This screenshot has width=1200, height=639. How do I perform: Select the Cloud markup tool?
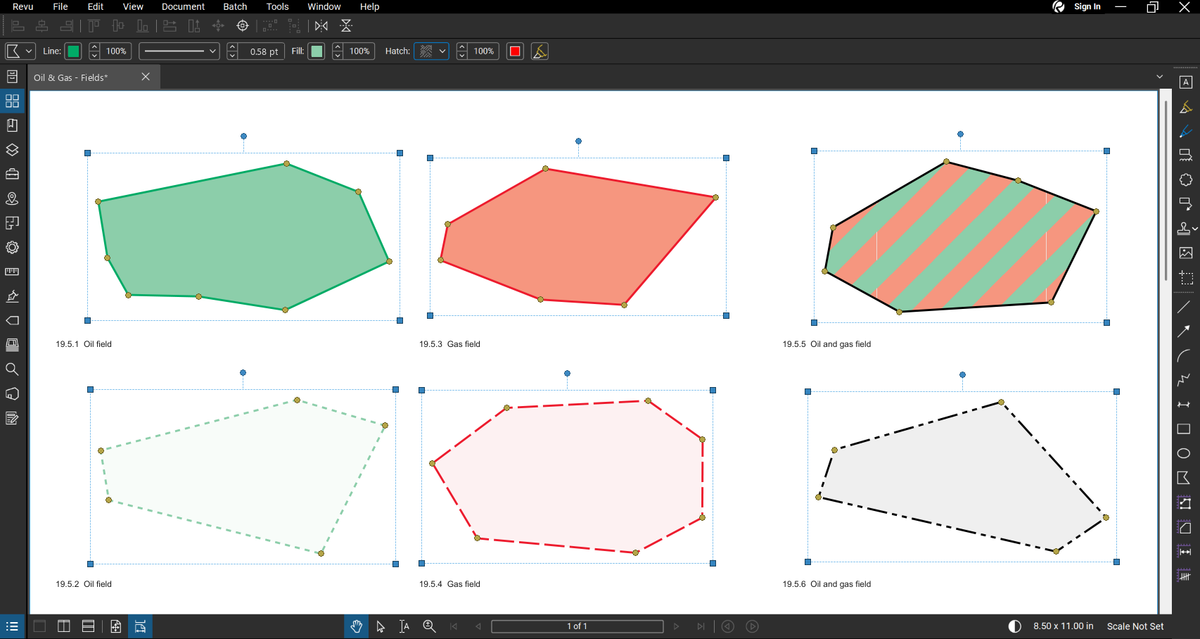click(x=1185, y=180)
